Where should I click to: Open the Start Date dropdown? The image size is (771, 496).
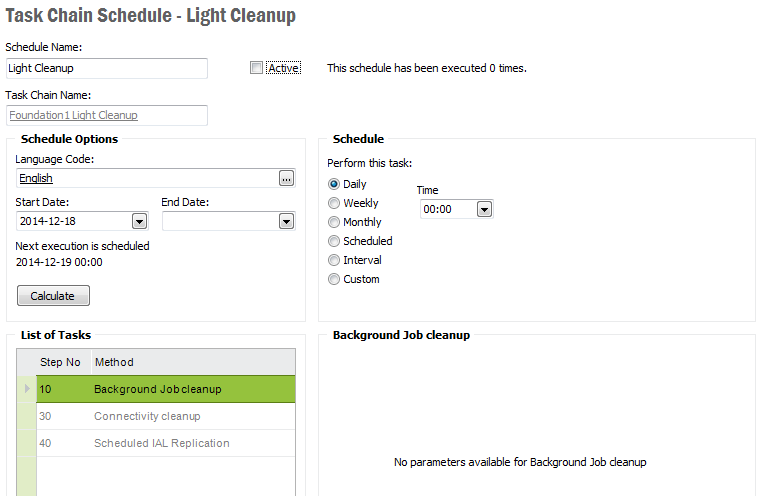(x=139, y=221)
